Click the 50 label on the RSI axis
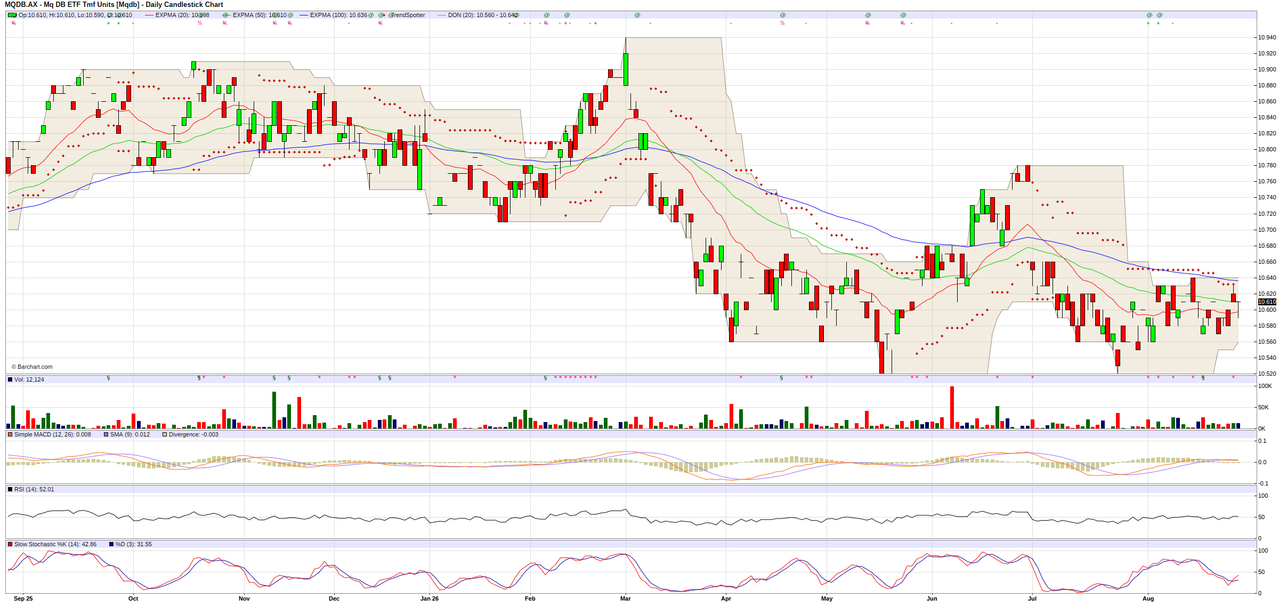This screenshot has width=1279, height=615. tap(1261, 517)
